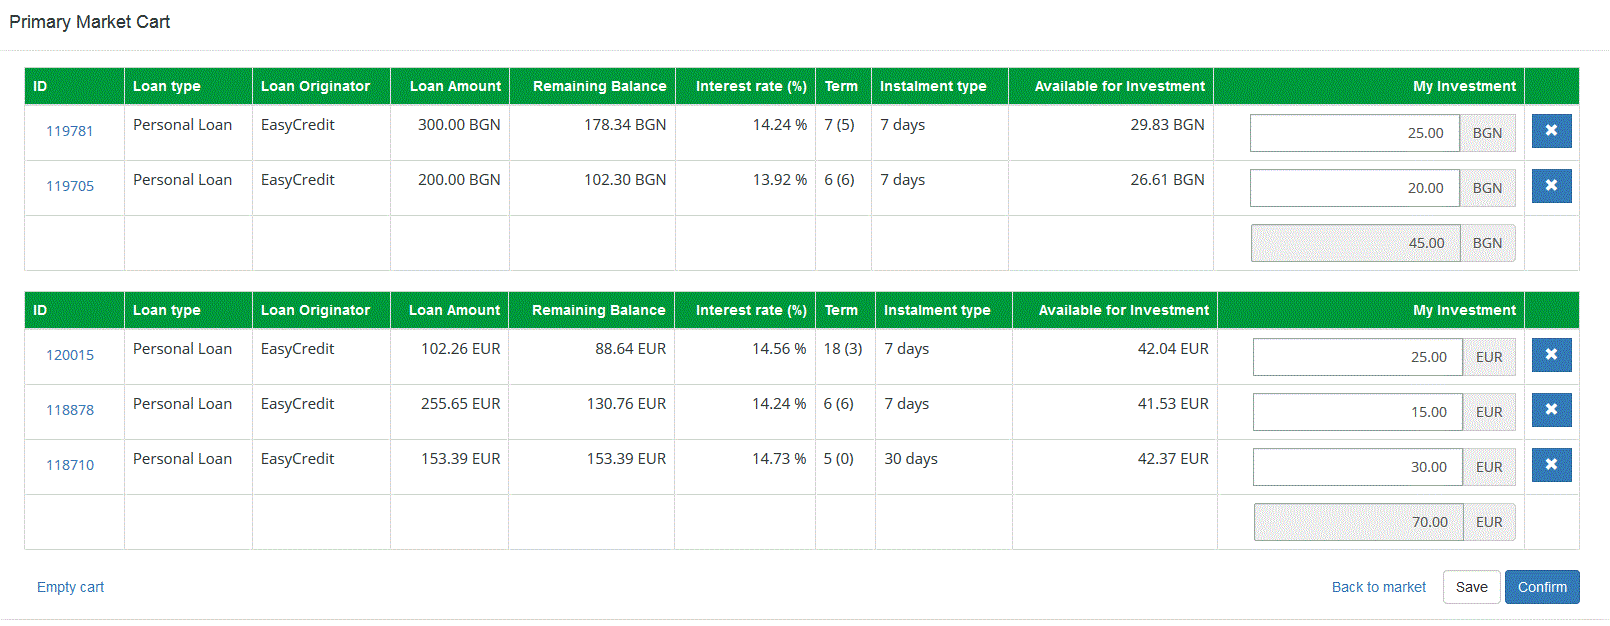This screenshot has height=626, width=1610.
Task: Click Interest rate (%) header in BGN table
Action: point(751,86)
